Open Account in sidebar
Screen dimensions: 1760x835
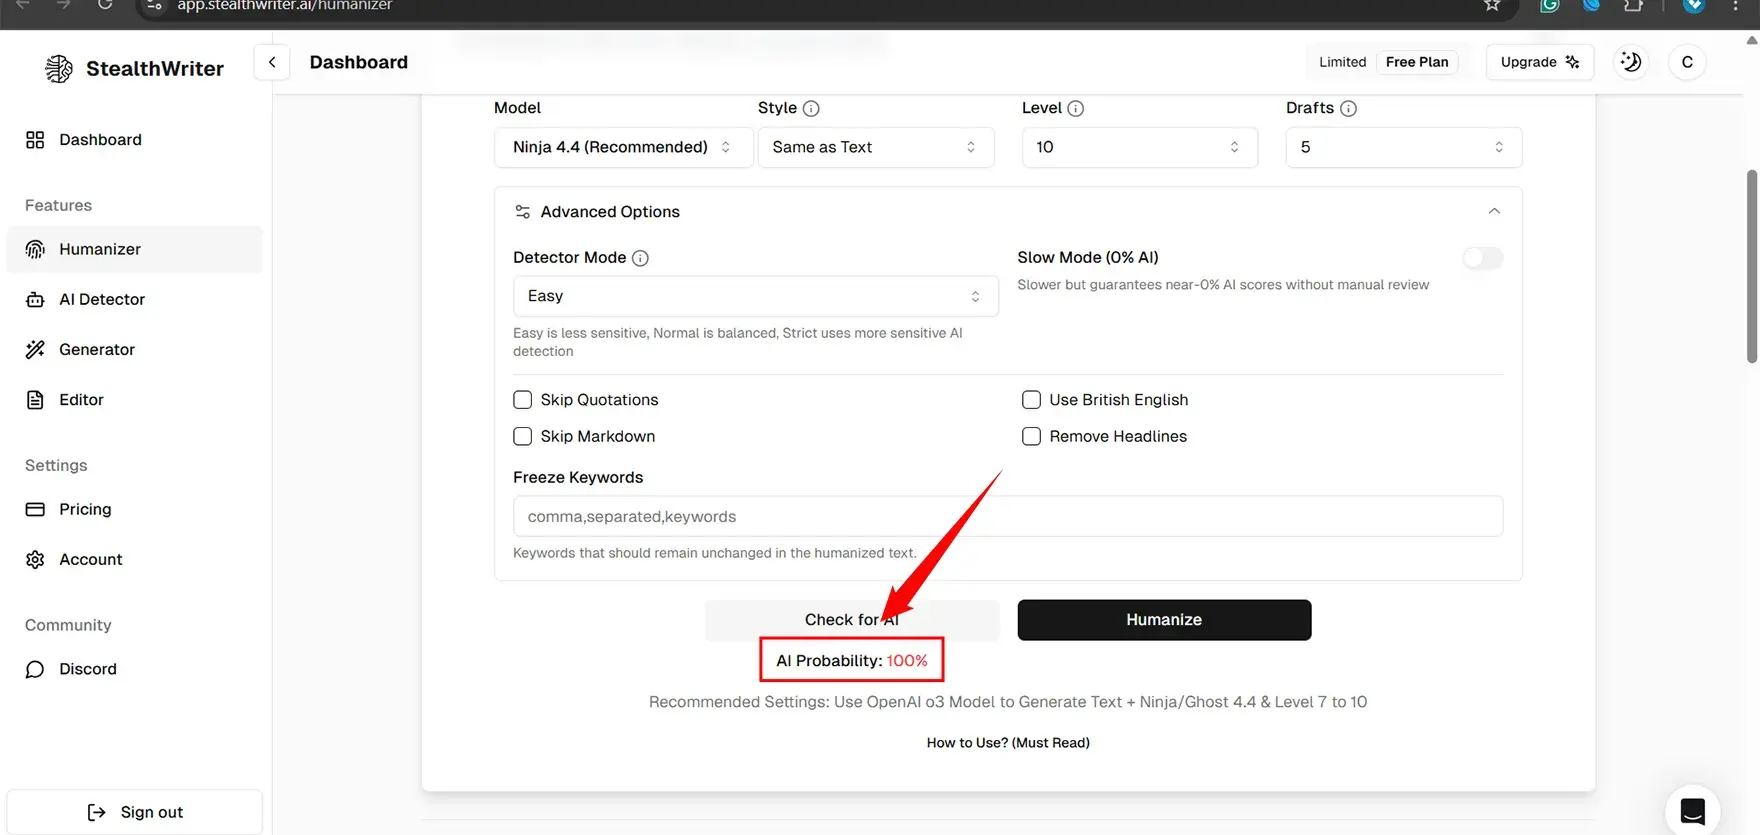click(x=134, y=559)
